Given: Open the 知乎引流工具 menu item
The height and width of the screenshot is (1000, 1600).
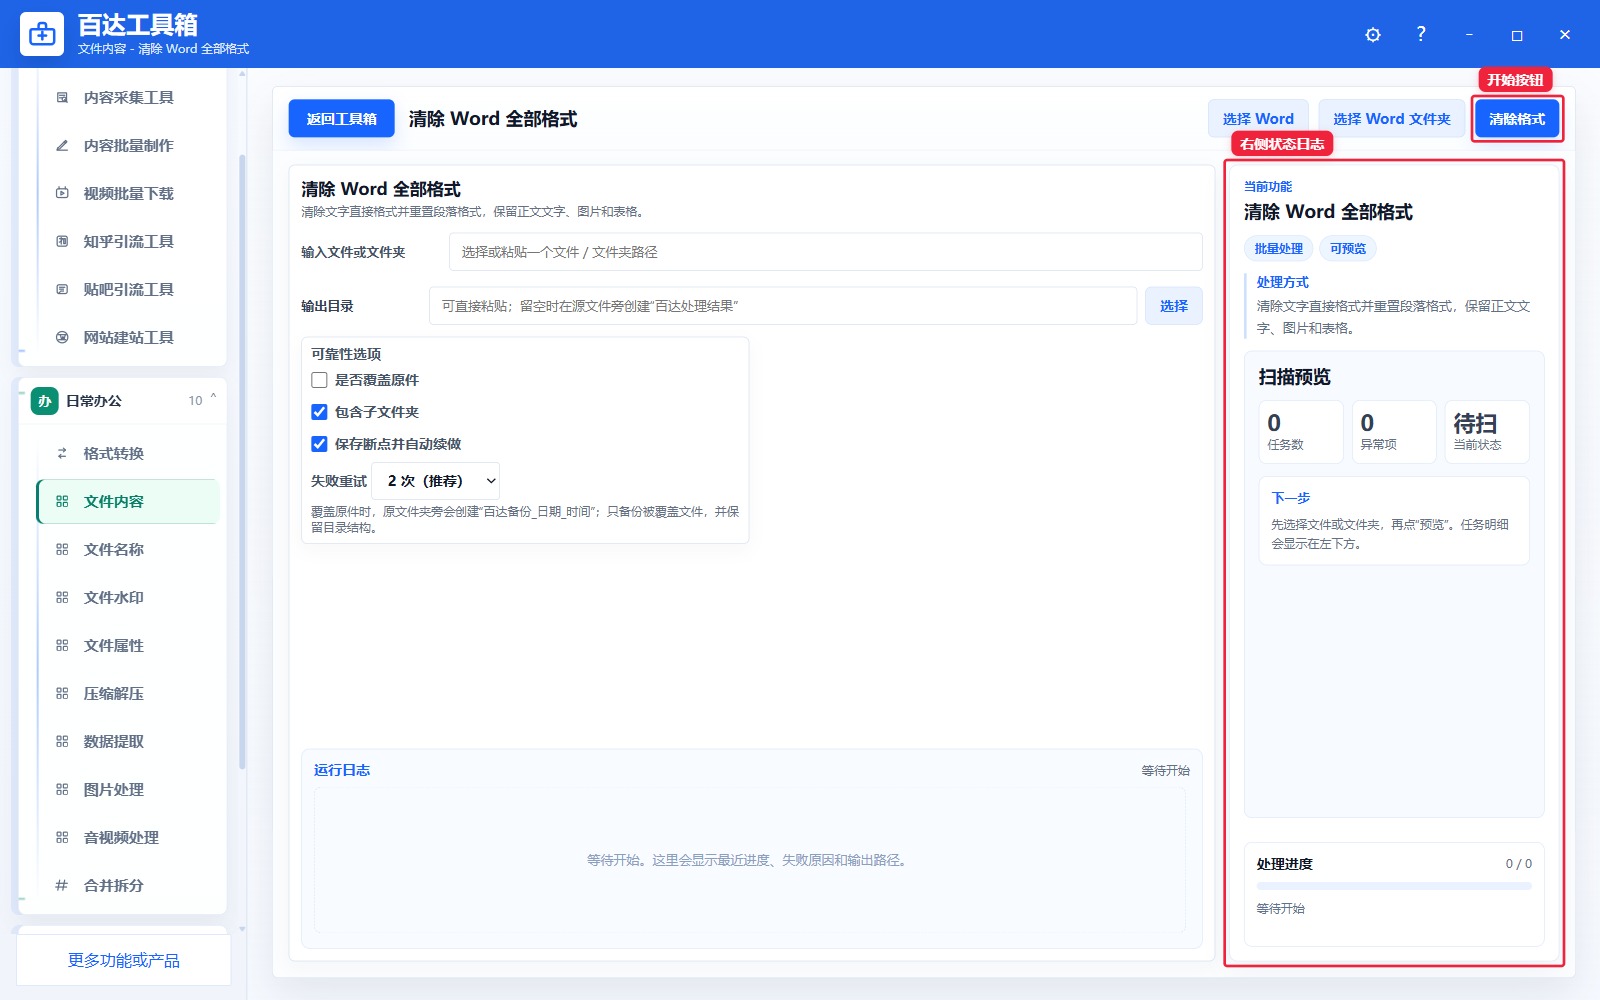Looking at the screenshot, I should pos(128,242).
